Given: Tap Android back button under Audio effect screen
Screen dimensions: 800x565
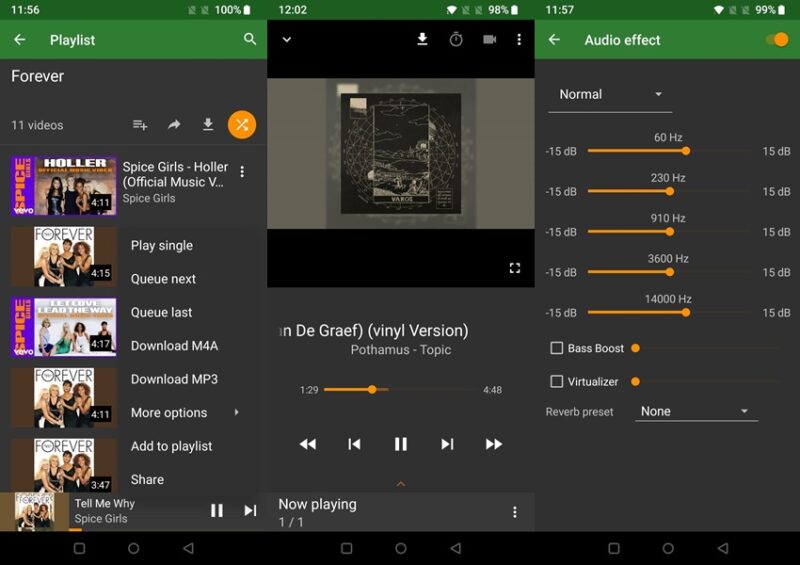Looking at the screenshot, I should click(x=722, y=548).
